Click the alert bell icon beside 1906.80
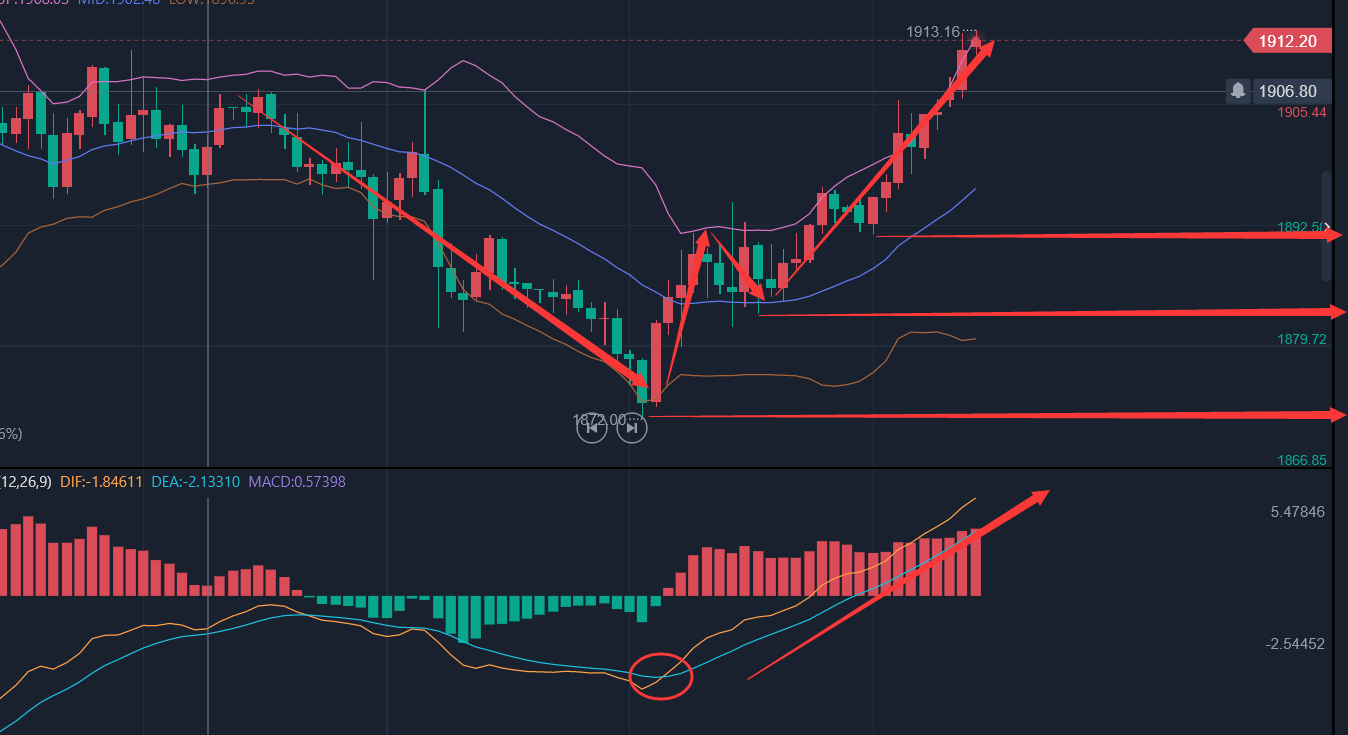 tap(1238, 91)
